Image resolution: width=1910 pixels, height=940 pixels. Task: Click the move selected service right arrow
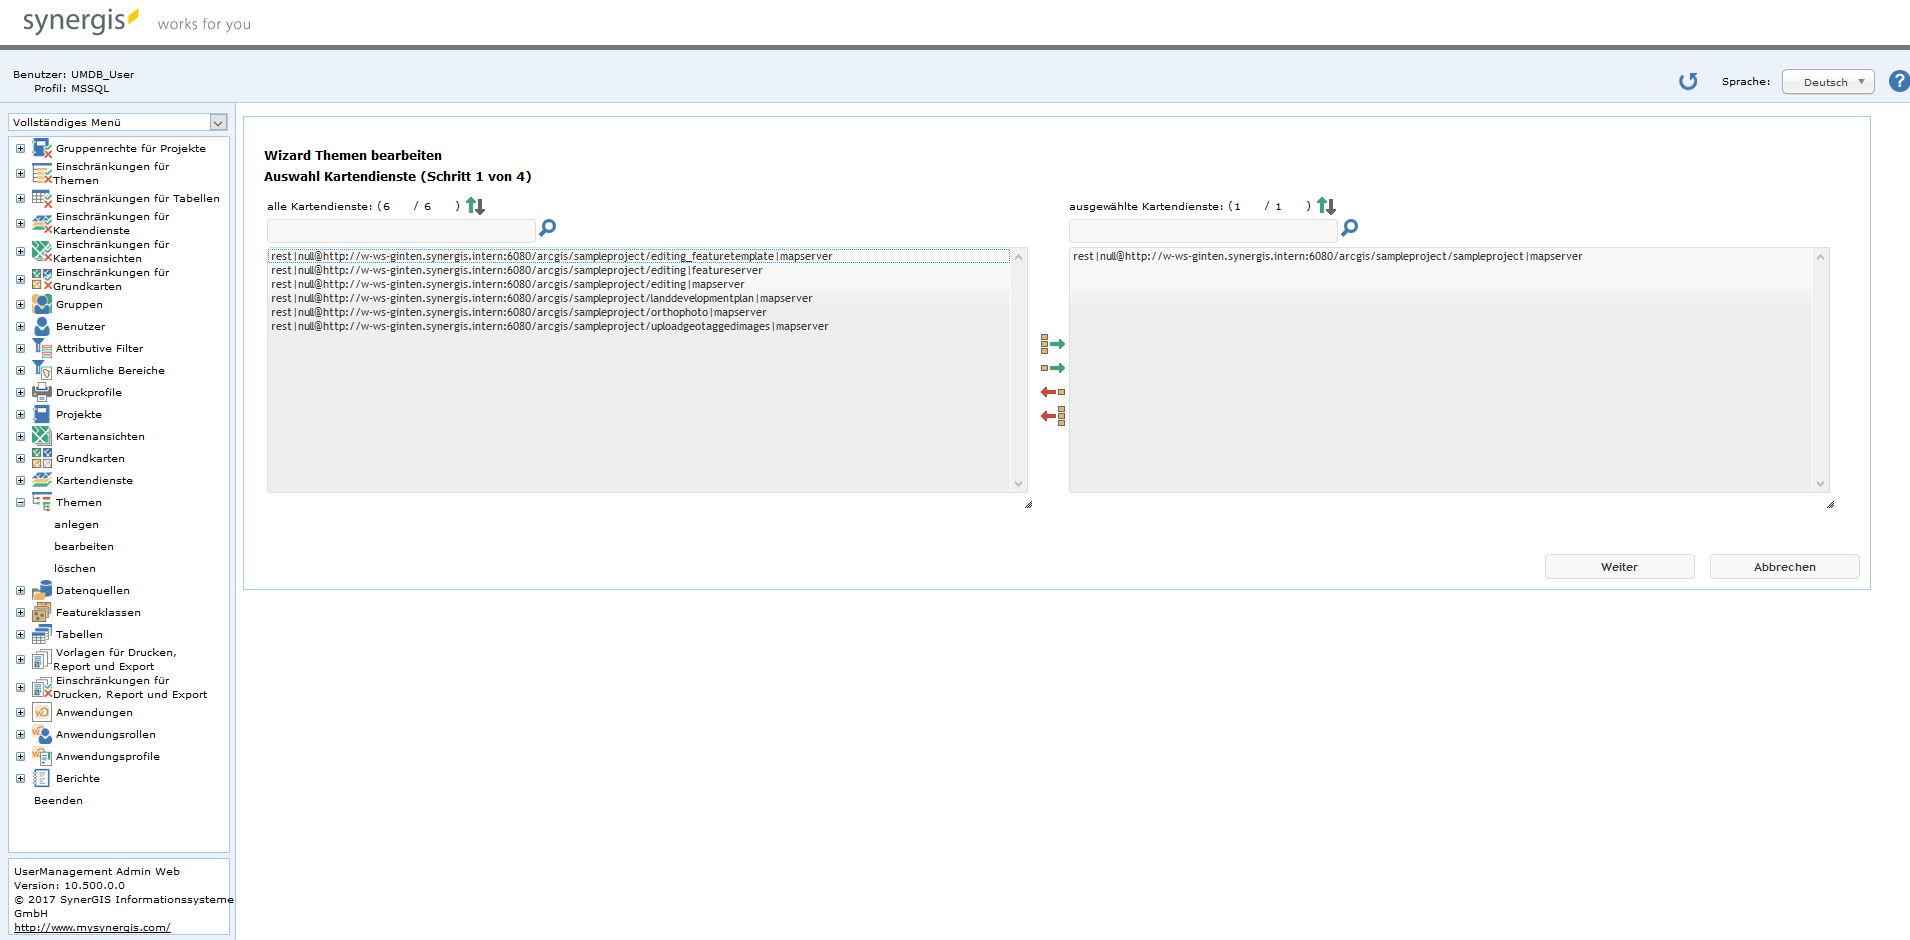(1053, 367)
